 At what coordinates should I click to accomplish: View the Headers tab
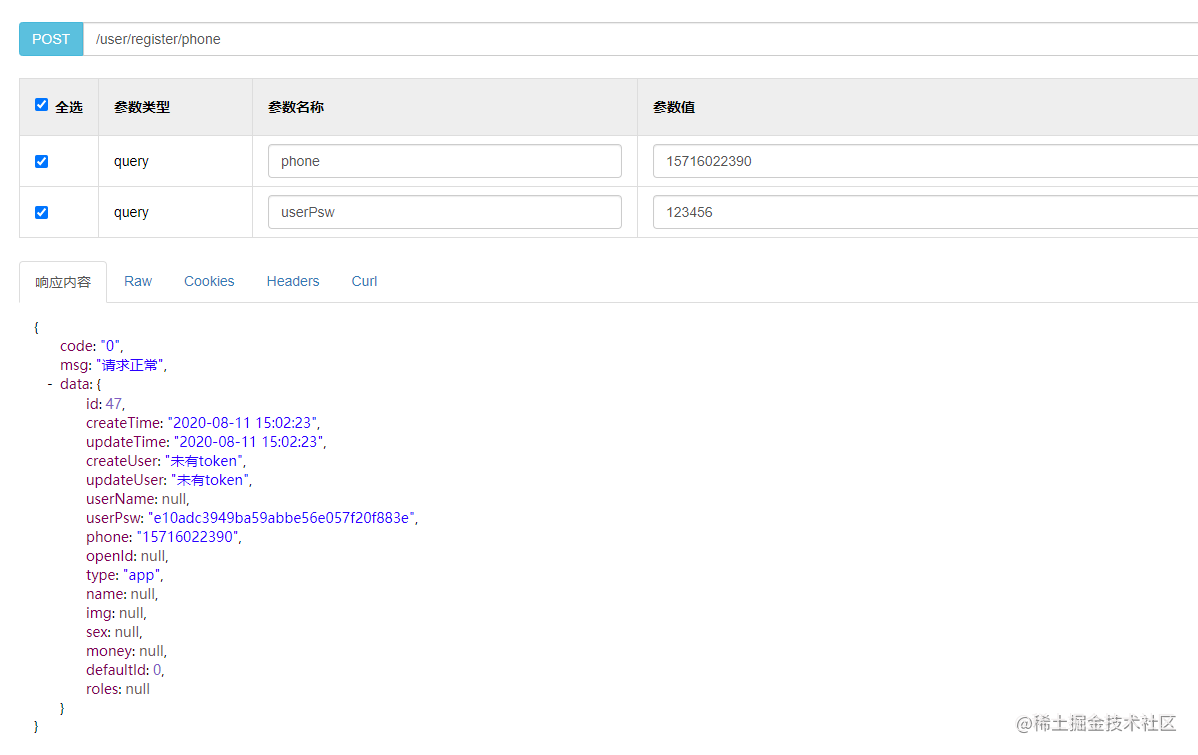(292, 281)
